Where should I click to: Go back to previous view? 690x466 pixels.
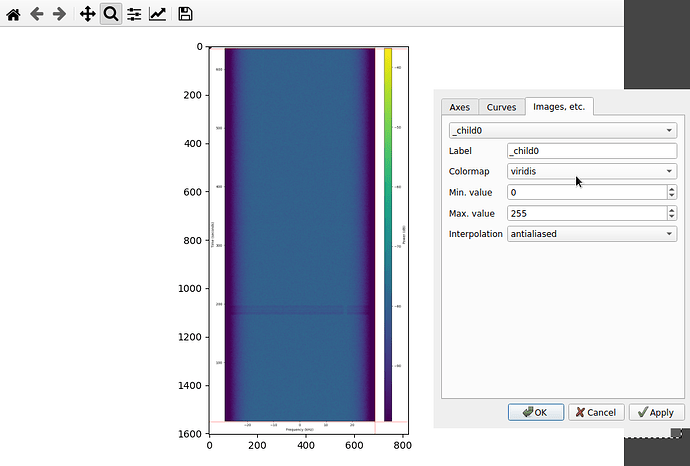pyautogui.click(x=36, y=14)
